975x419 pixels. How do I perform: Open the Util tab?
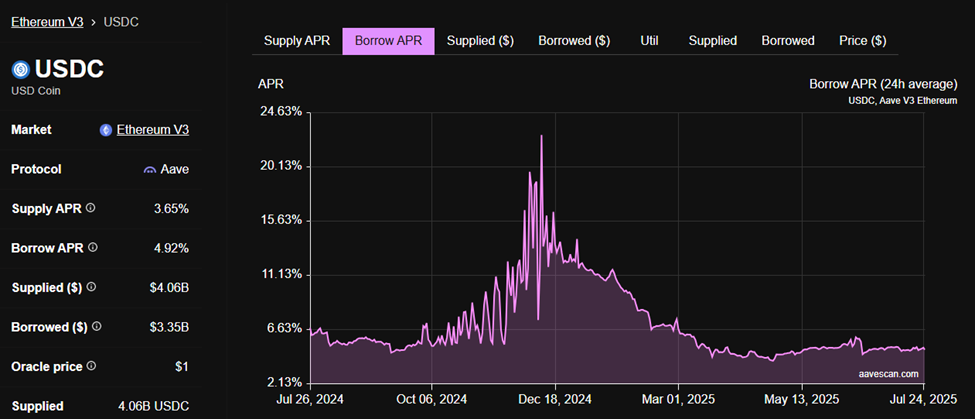click(x=649, y=41)
